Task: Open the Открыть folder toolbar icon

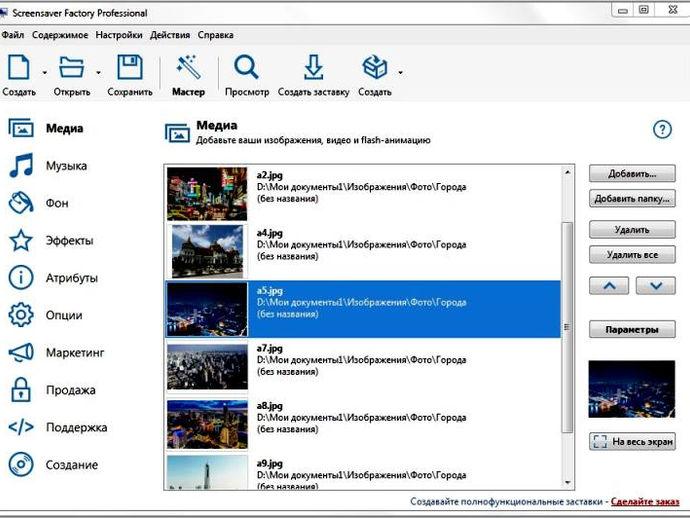Action: pos(72,67)
